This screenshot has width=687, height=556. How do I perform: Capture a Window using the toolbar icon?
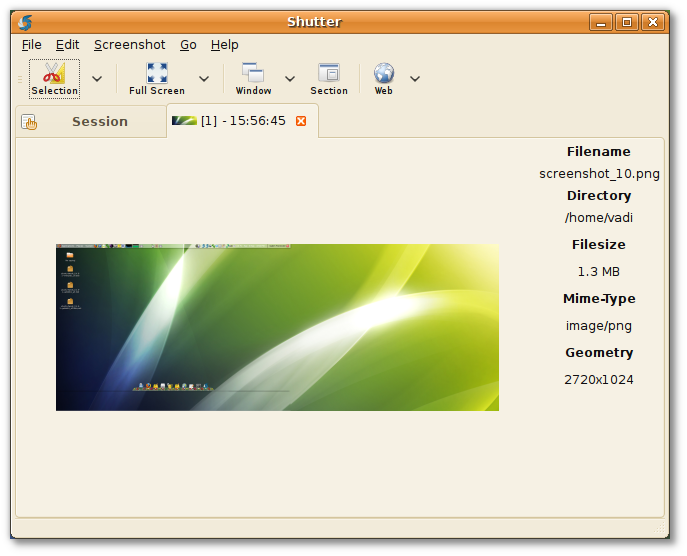pos(253,78)
